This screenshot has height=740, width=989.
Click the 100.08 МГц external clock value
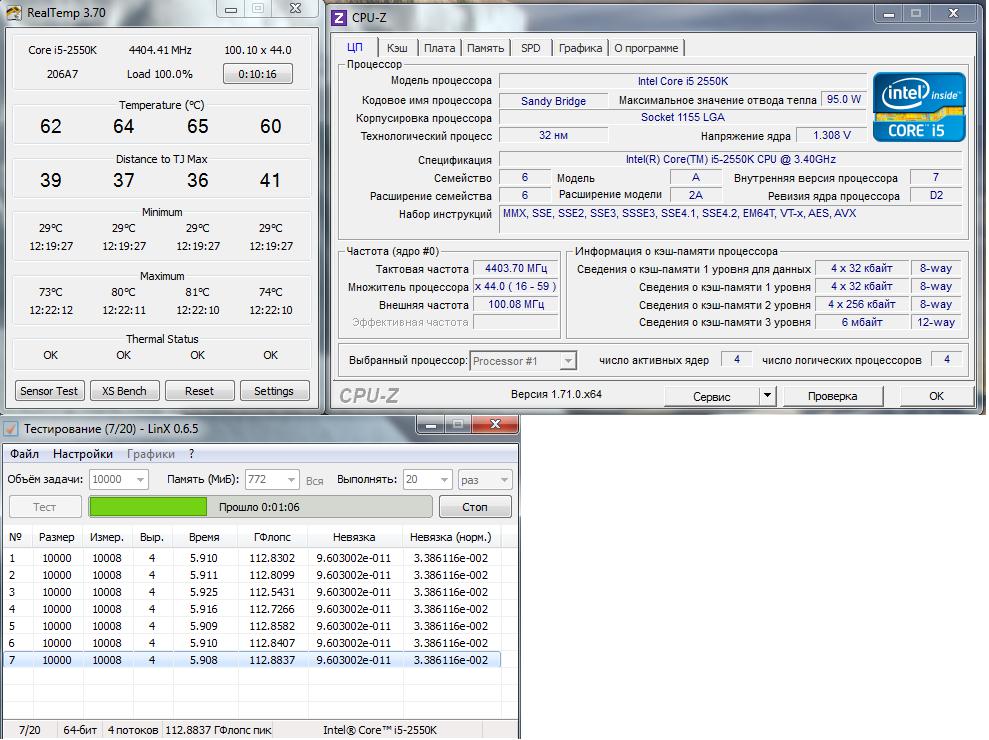[516, 305]
